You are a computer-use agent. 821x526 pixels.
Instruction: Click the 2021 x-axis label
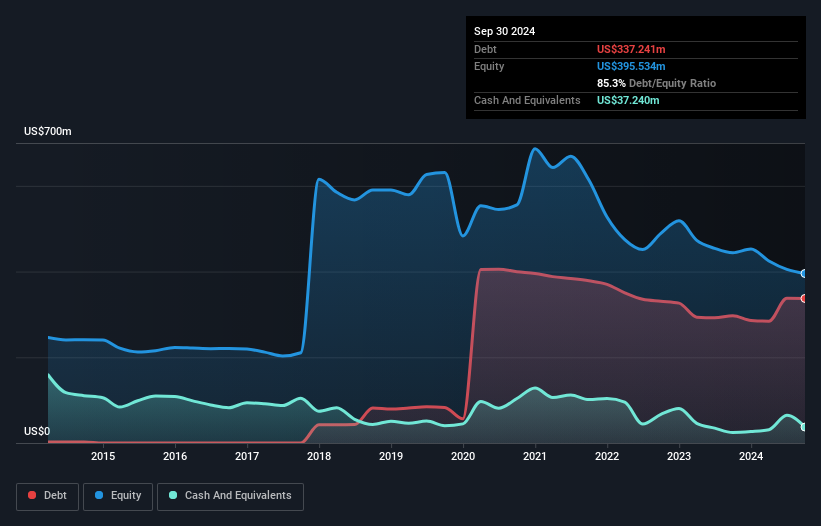(x=535, y=456)
